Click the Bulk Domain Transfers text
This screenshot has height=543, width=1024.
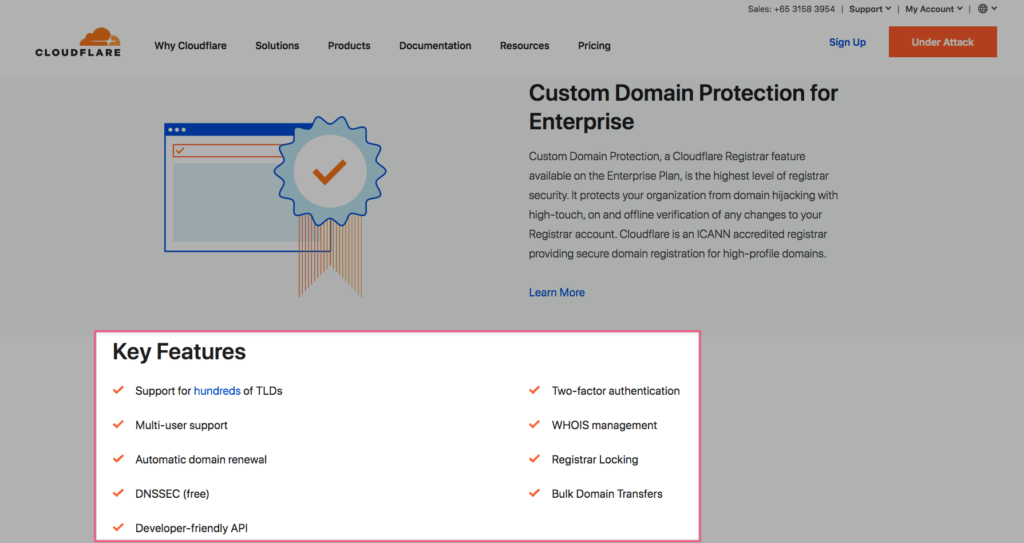(607, 494)
